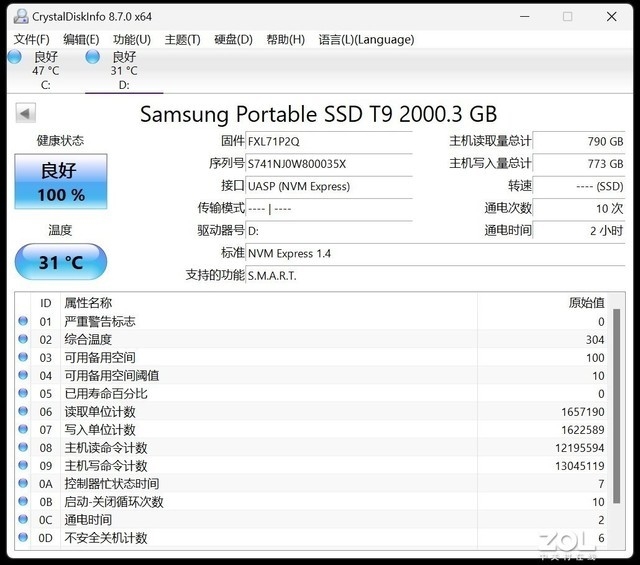
Task: Click status dot for 严重警告标志 row
Action: [24, 322]
